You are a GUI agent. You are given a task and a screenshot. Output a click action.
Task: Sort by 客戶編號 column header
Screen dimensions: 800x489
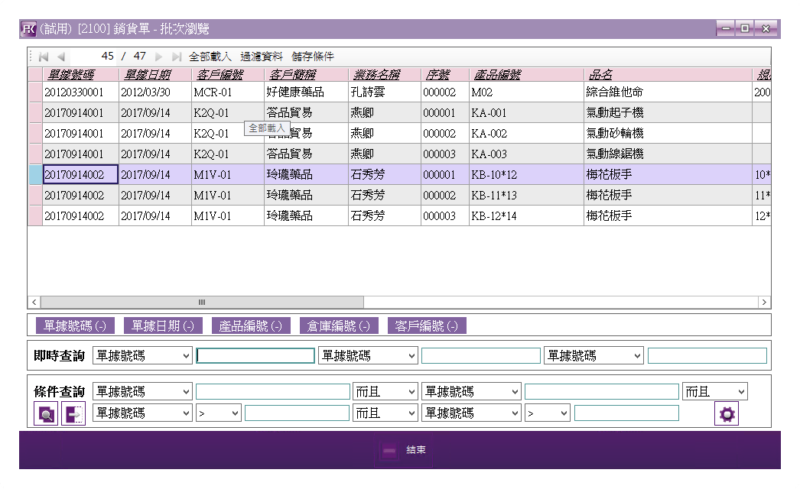click(228, 75)
